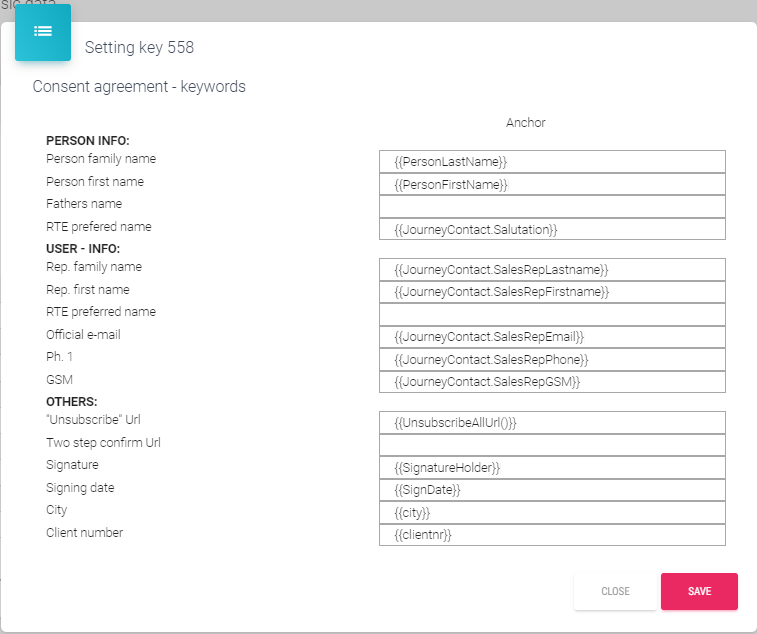Click the Ph. 1 anchor field

pyautogui.click(x=552, y=359)
